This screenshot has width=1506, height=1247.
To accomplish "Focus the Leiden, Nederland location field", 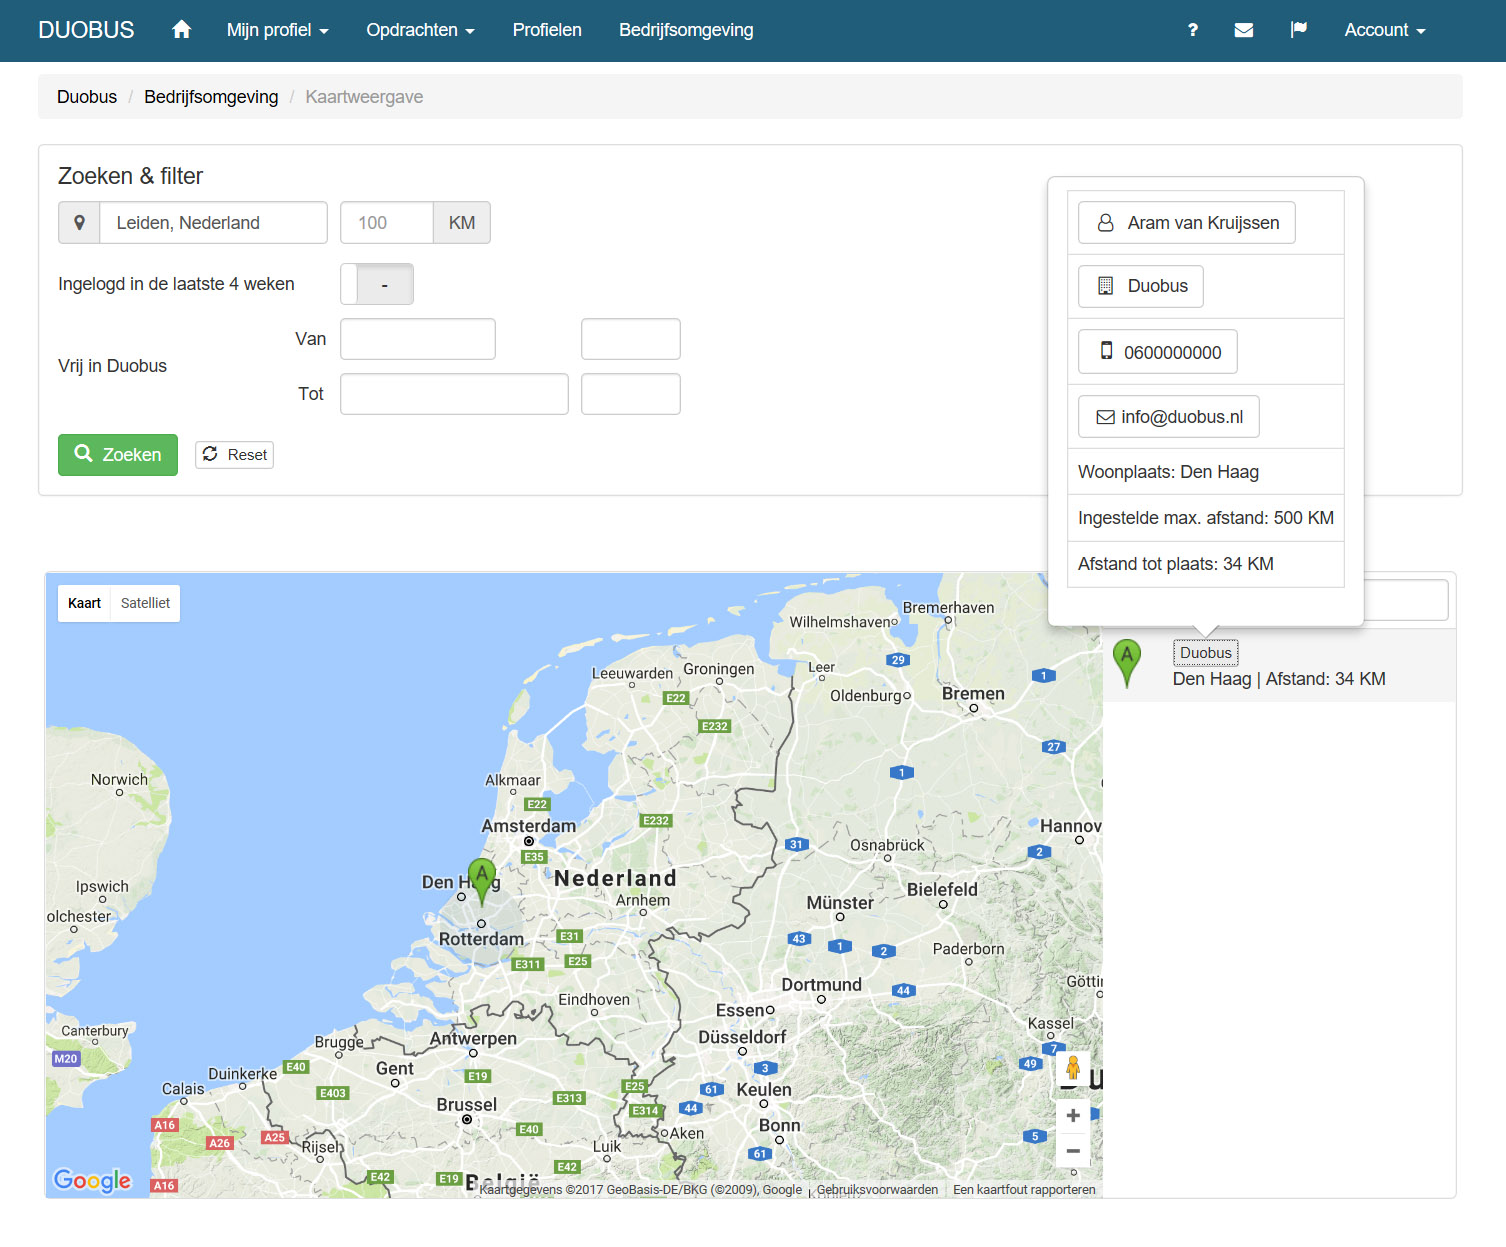I will pos(213,222).
